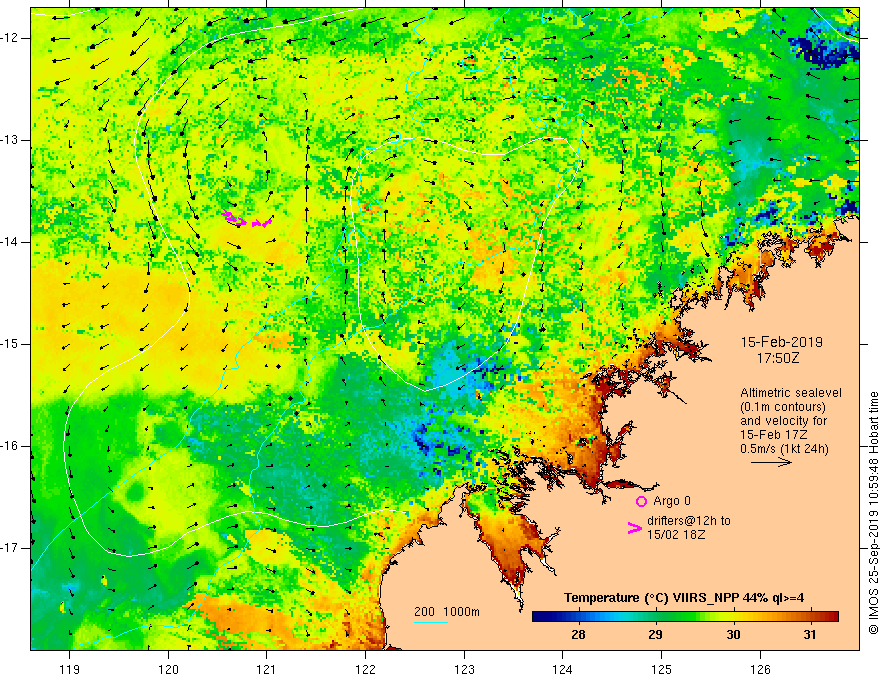Click the '28' color bar label
This screenshot has width=880, height=680.
pos(578,635)
